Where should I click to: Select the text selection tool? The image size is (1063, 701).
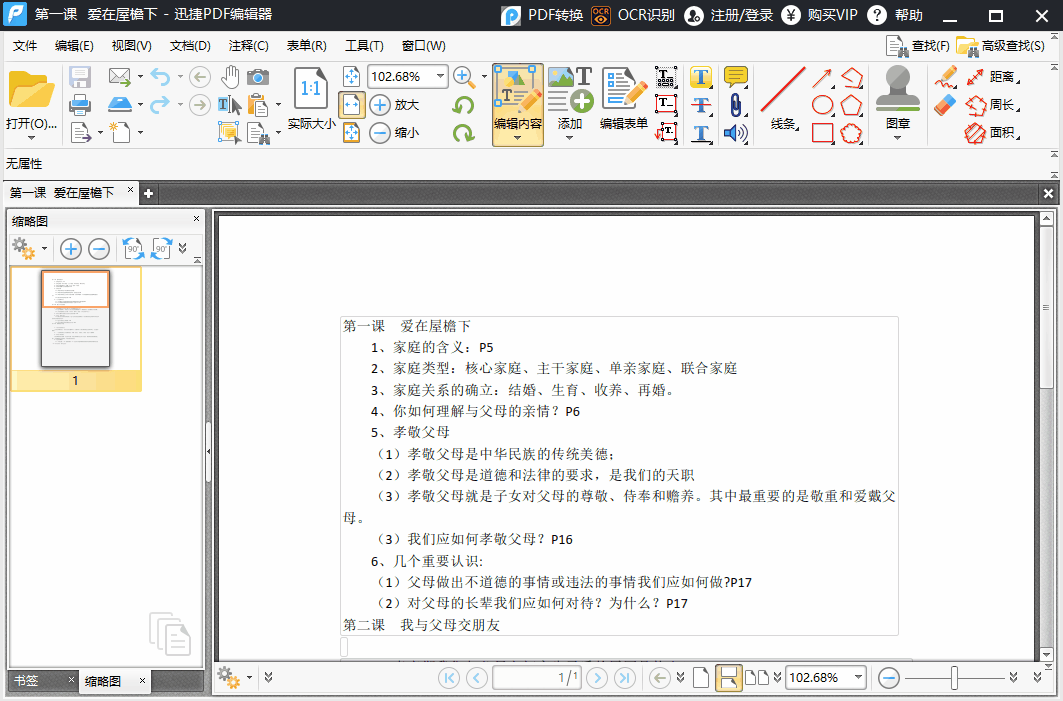tap(229, 104)
